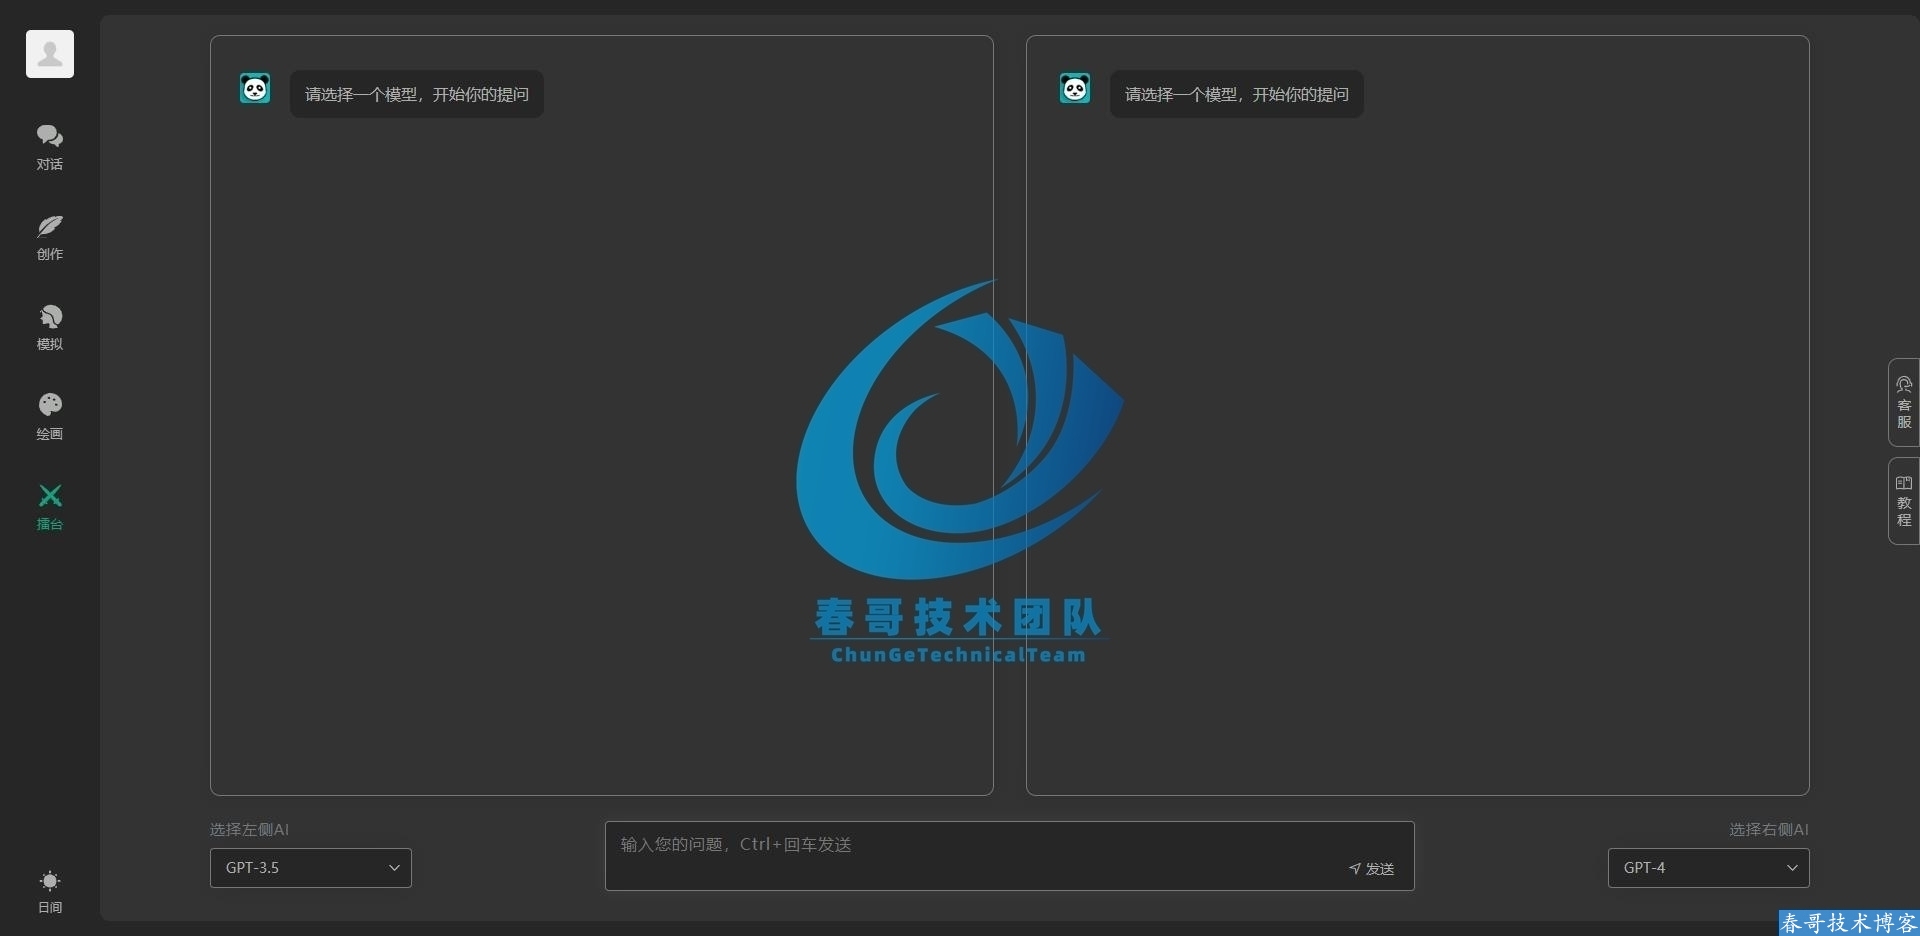Click the user avatar icon in sidebar
This screenshot has width=1920, height=936.
click(x=50, y=54)
